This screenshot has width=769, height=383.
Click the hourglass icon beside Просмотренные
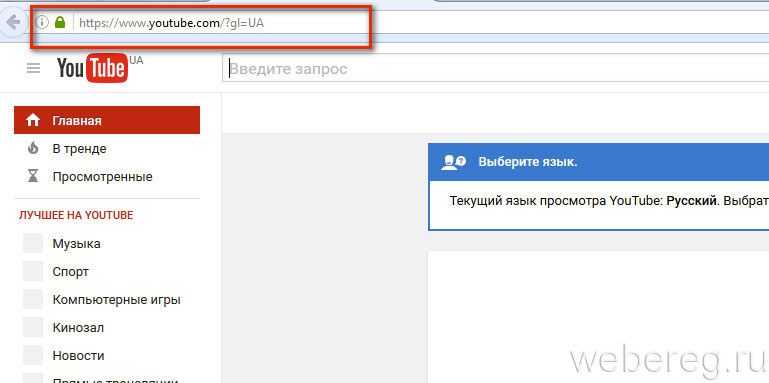tap(33, 176)
